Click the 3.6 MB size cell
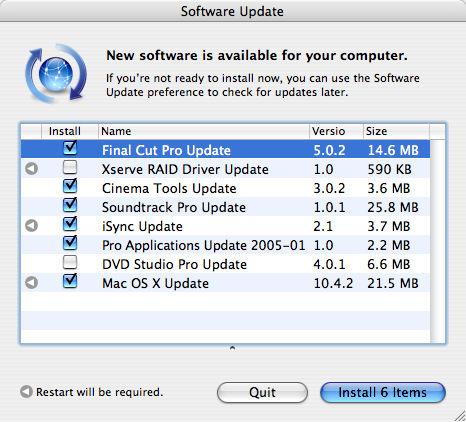The height and width of the screenshot is (422, 466). [389, 188]
